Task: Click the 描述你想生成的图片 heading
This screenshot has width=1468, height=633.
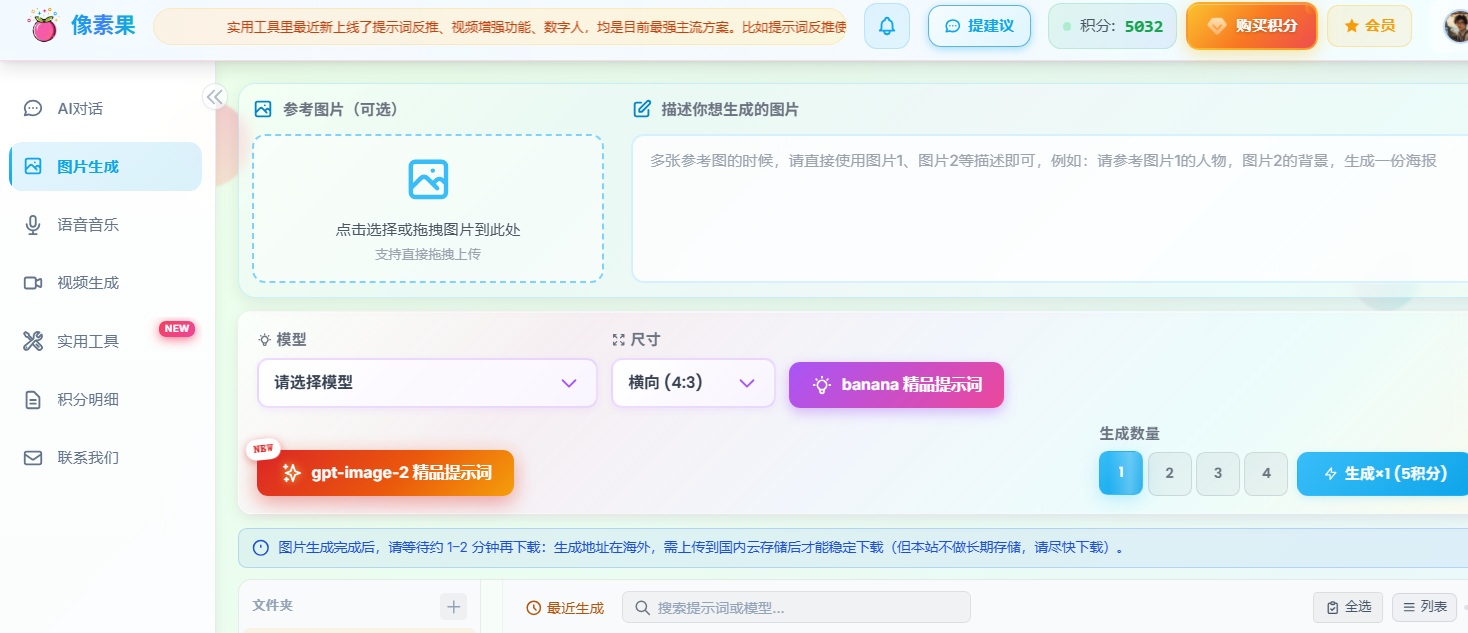Action: coord(730,109)
